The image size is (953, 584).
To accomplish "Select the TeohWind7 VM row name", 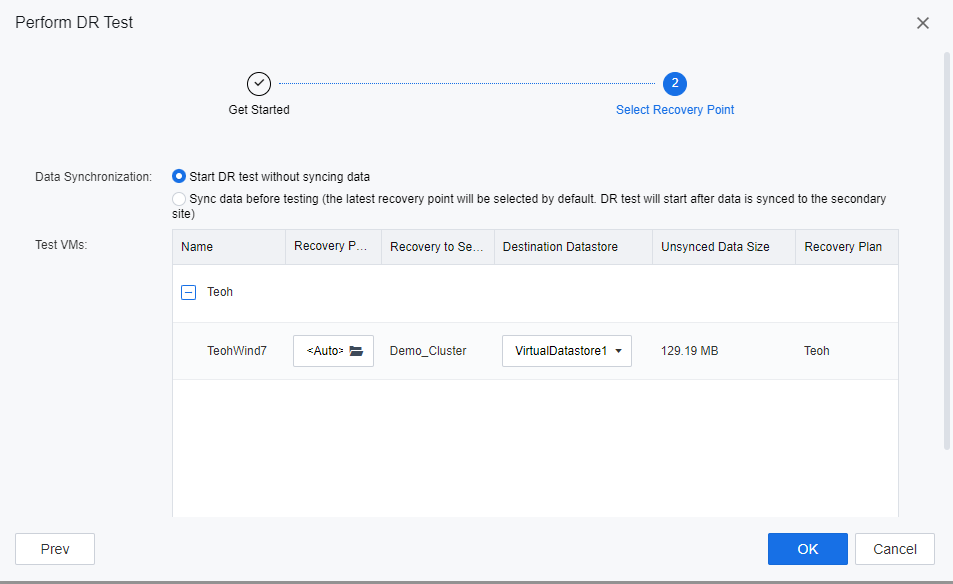I will tap(237, 351).
